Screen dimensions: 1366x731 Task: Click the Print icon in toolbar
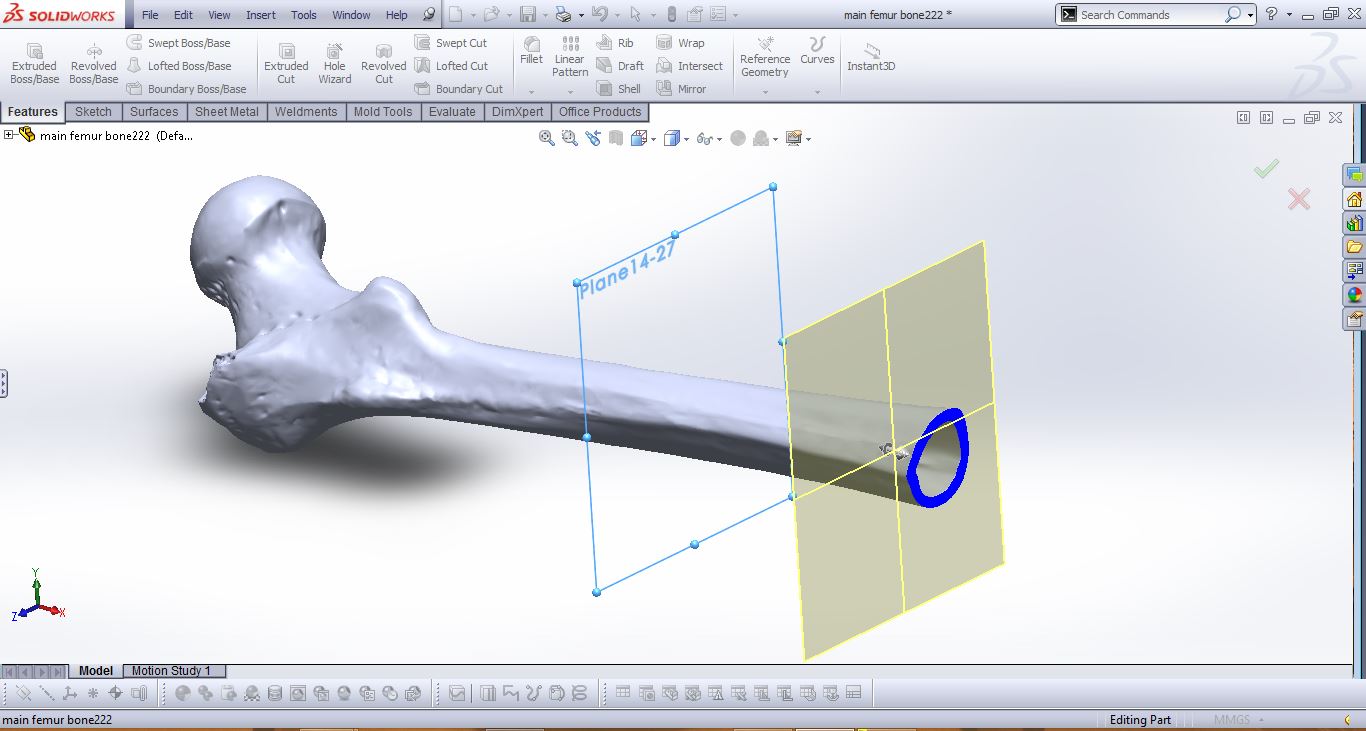coord(563,15)
